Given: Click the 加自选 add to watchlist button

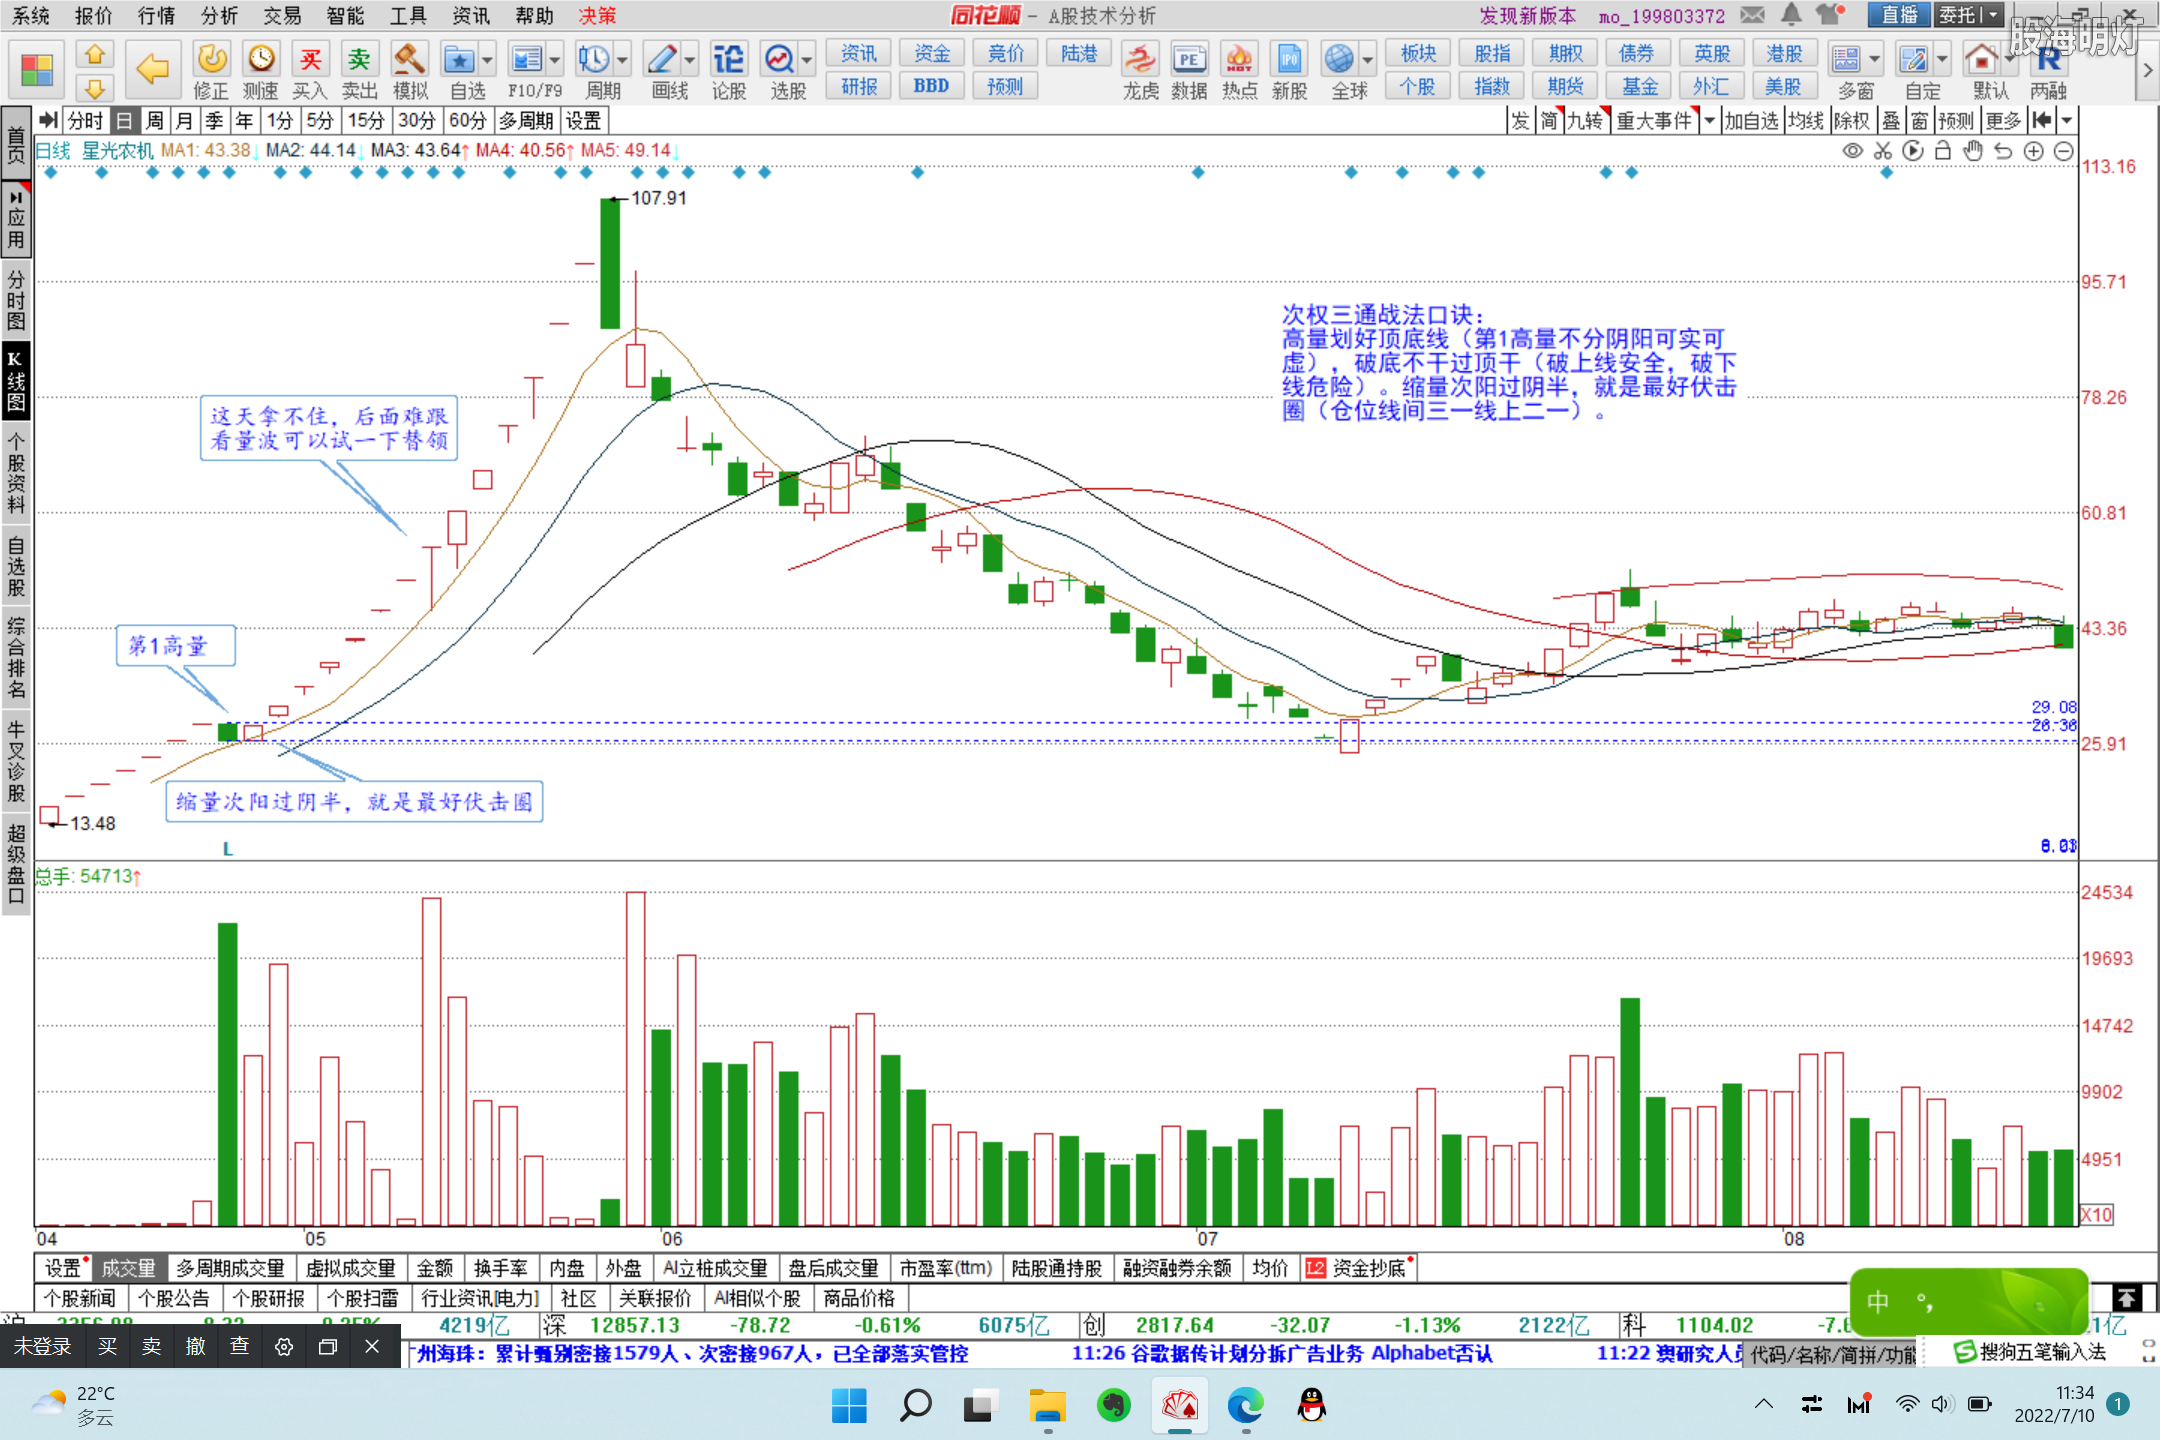Looking at the screenshot, I should pos(1751,121).
